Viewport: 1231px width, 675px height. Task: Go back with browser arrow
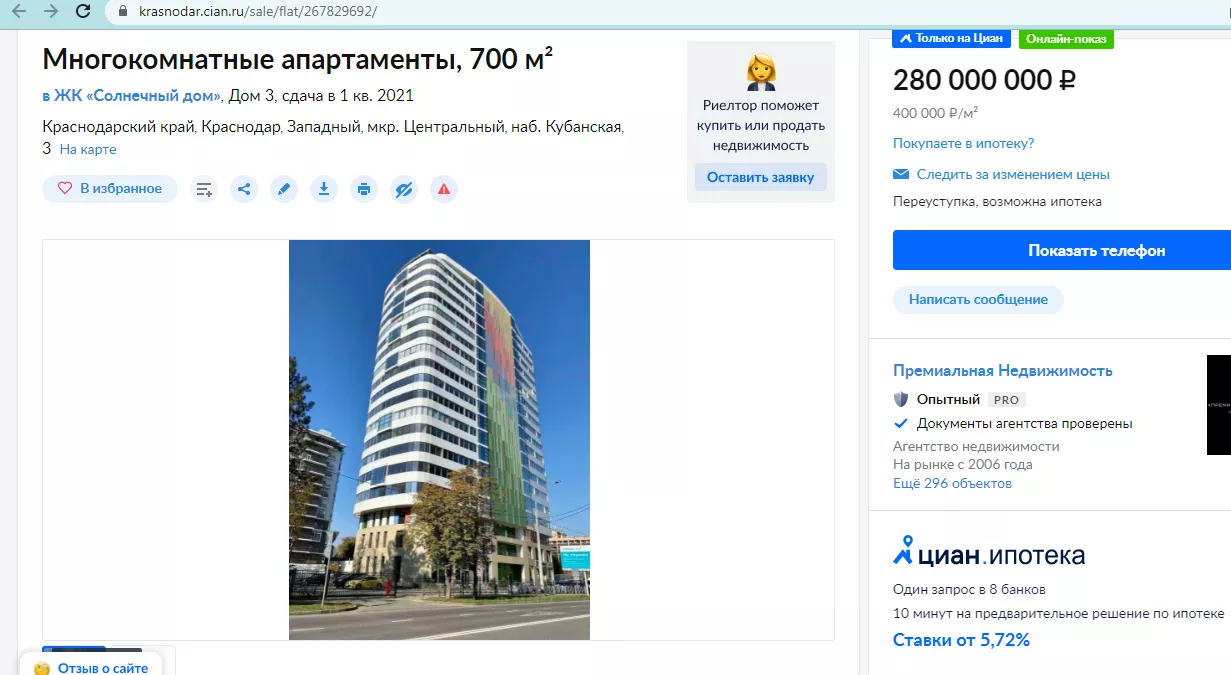pos(18,11)
